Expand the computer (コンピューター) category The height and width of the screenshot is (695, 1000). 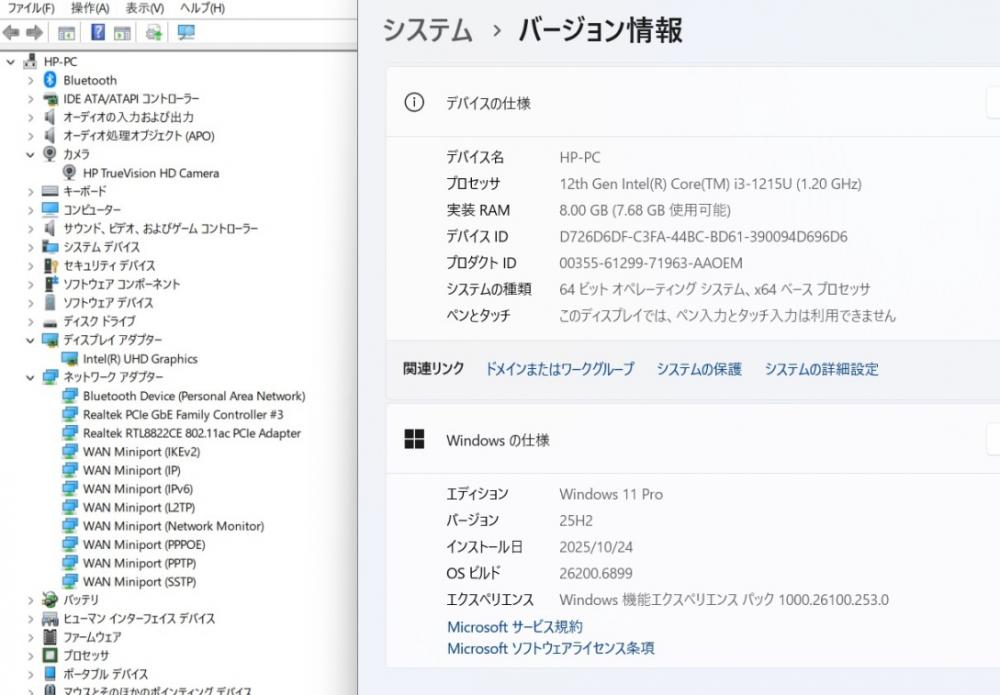[x=30, y=210]
